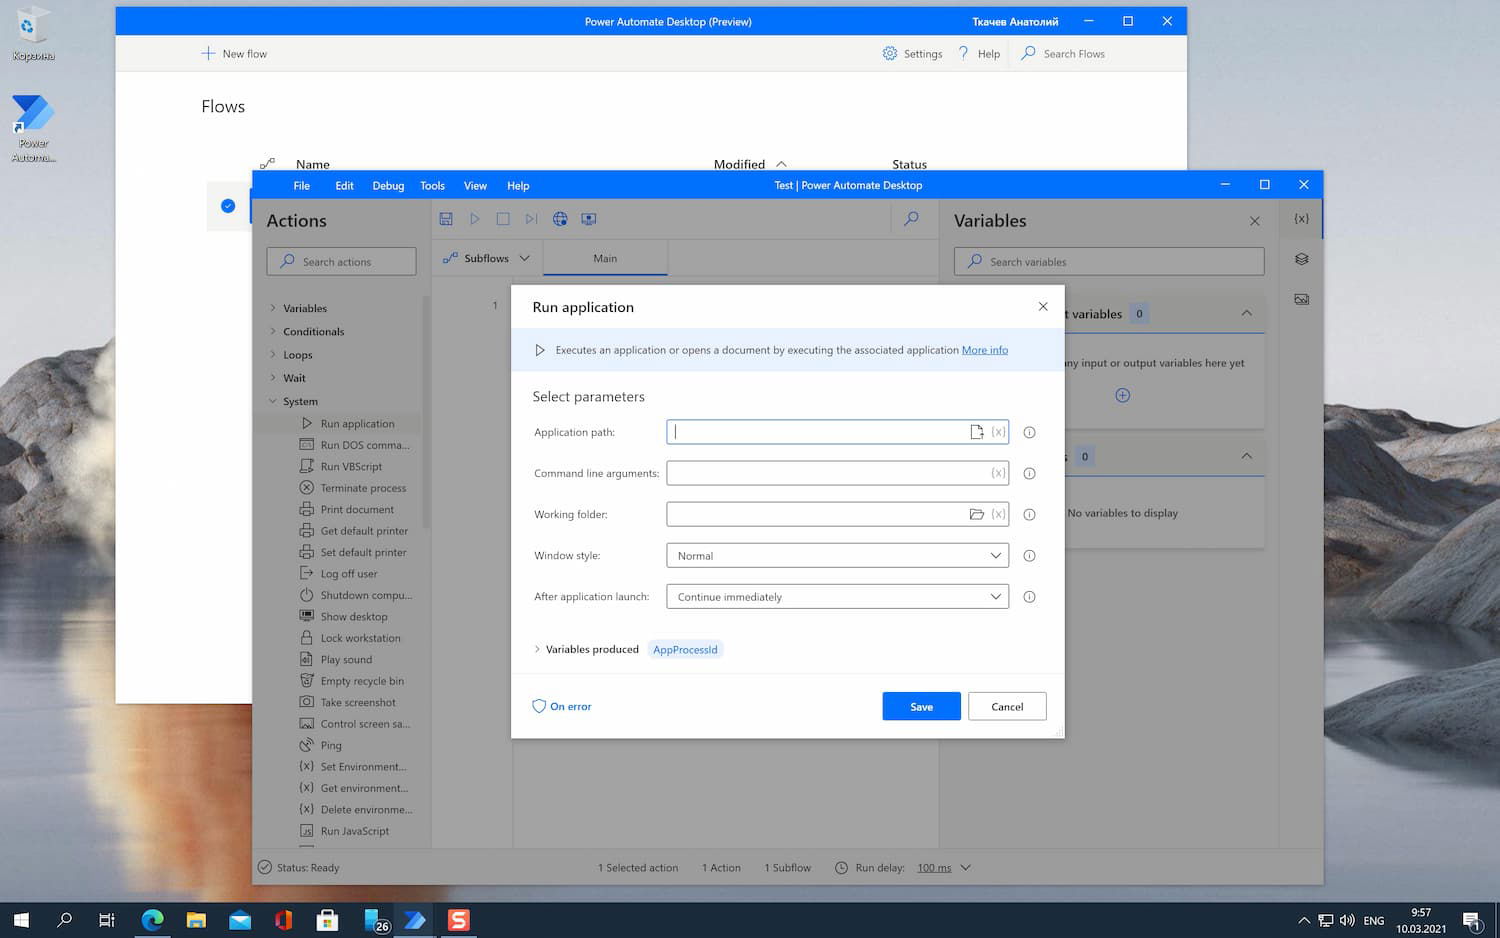This screenshot has width=1500, height=938.
Task: Collapse the Input/output variables section
Action: click(x=1246, y=313)
